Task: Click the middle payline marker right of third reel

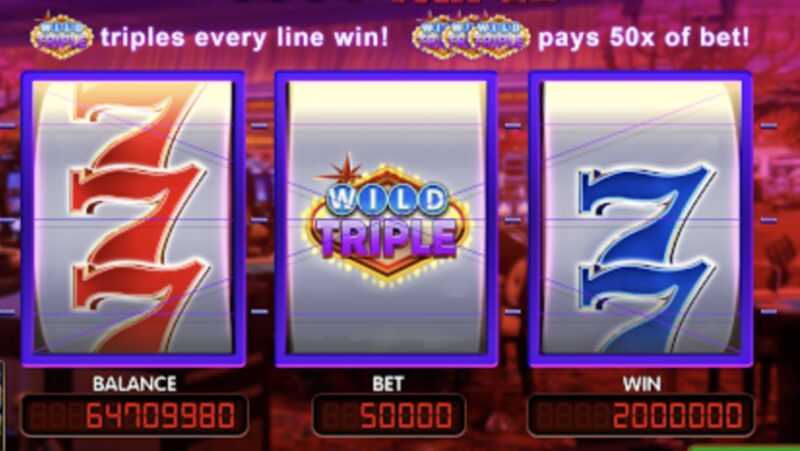Action: pyautogui.click(x=769, y=220)
